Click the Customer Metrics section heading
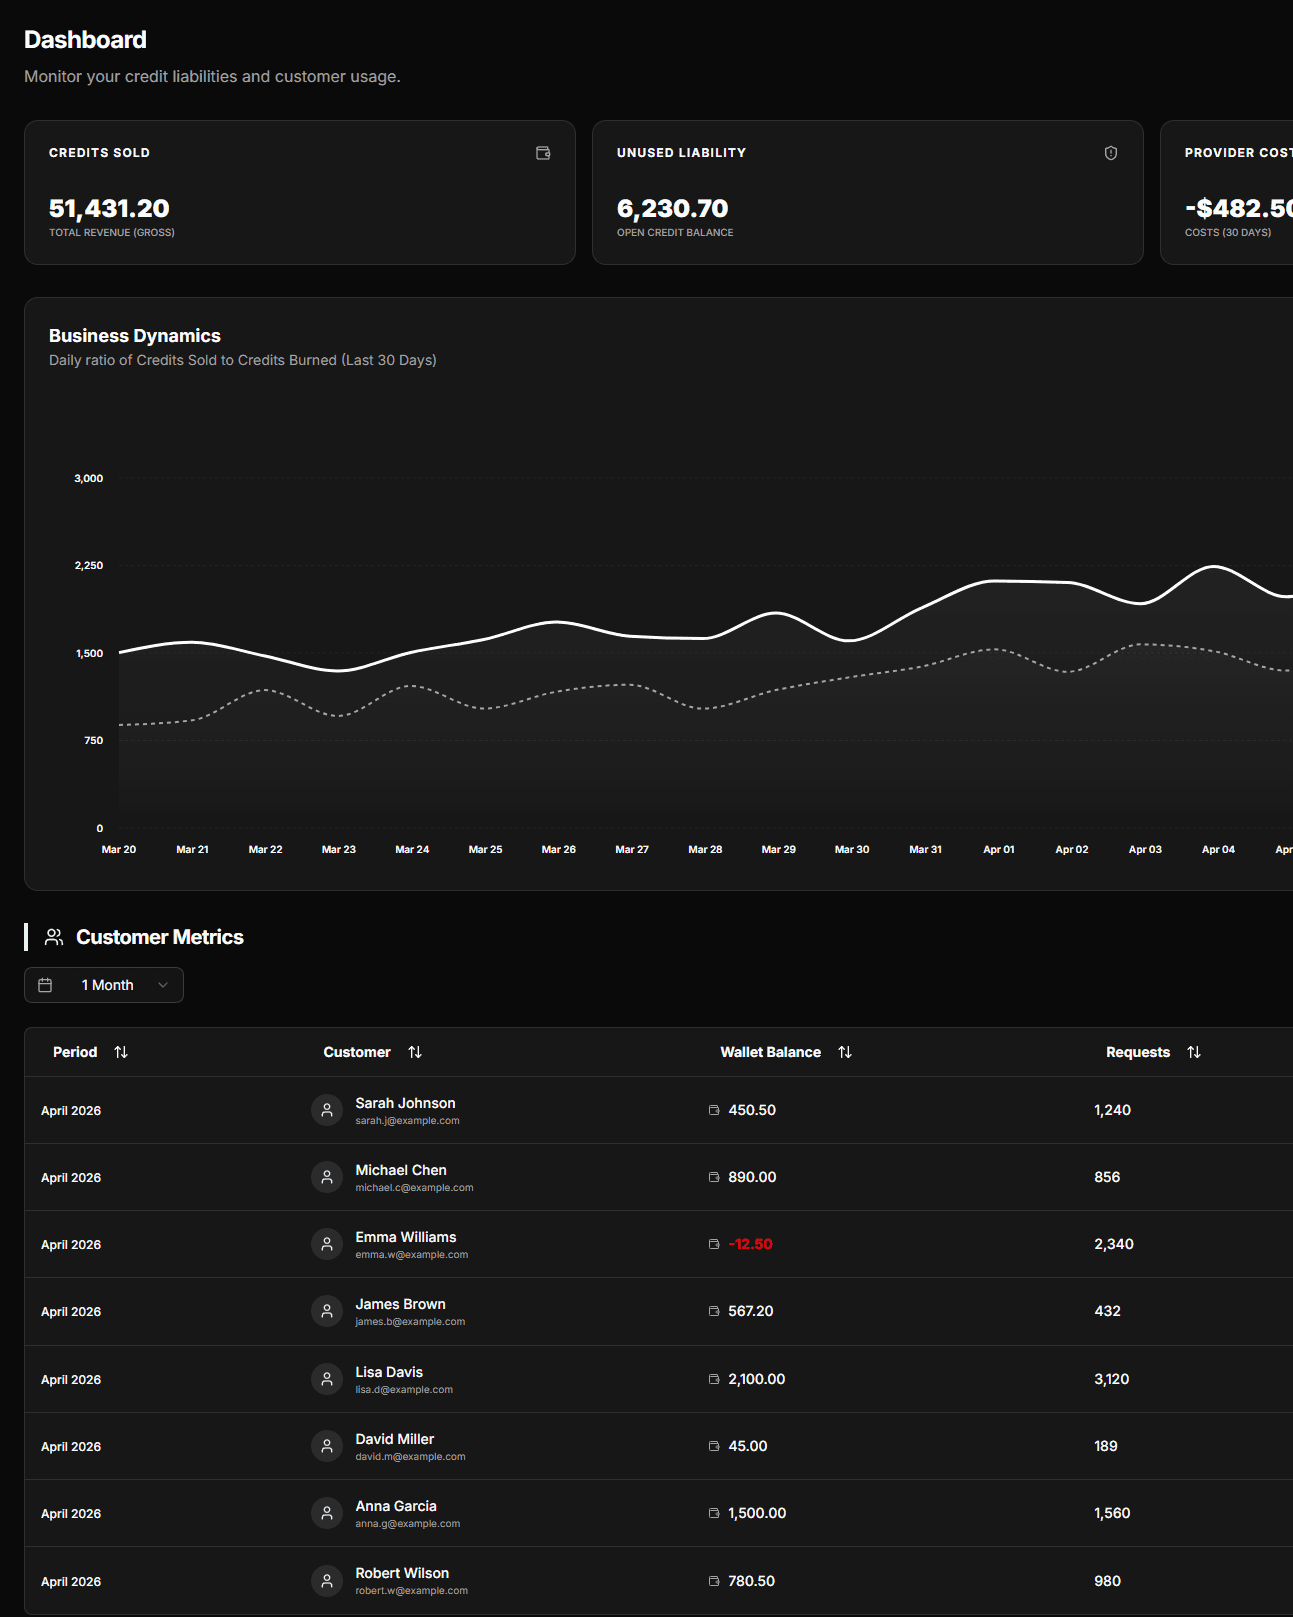 click(160, 937)
